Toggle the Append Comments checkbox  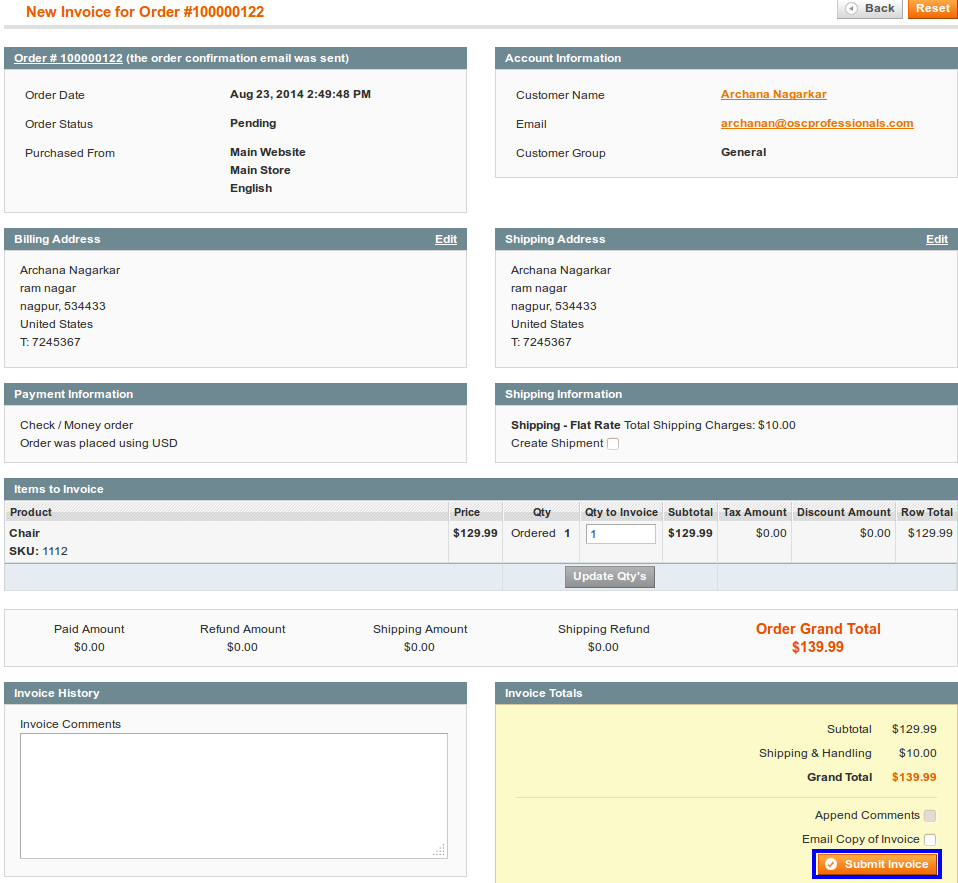click(x=930, y=816)
